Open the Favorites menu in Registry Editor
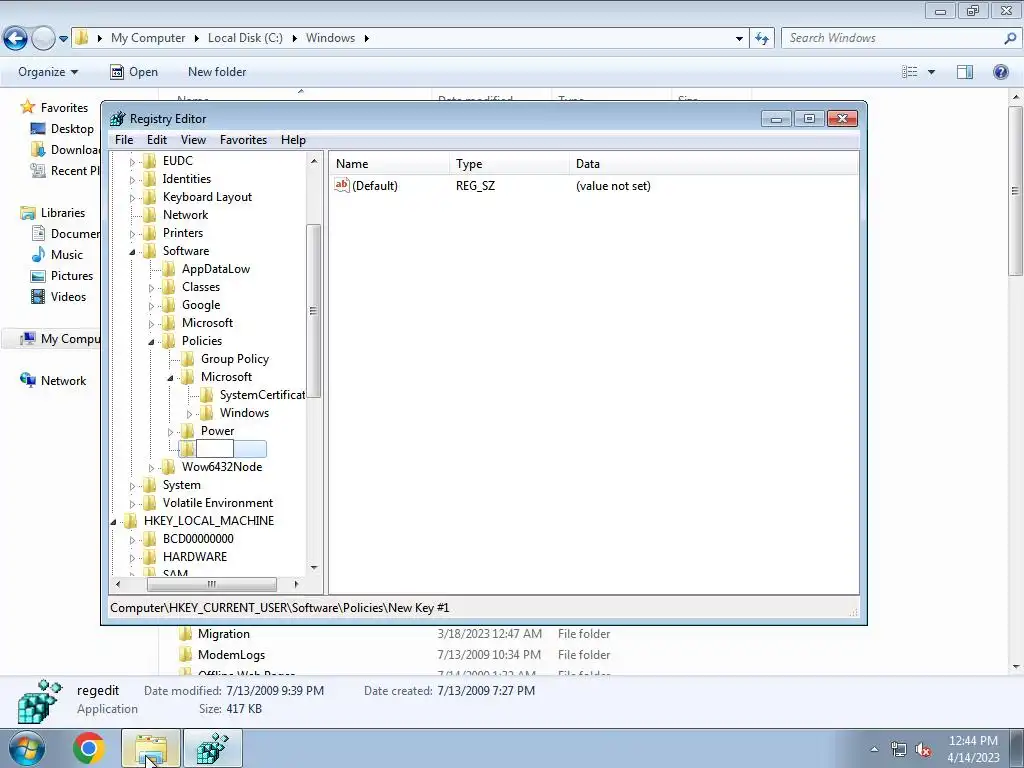The height and width of the screenshot is (768, 1024). (243, 140)
